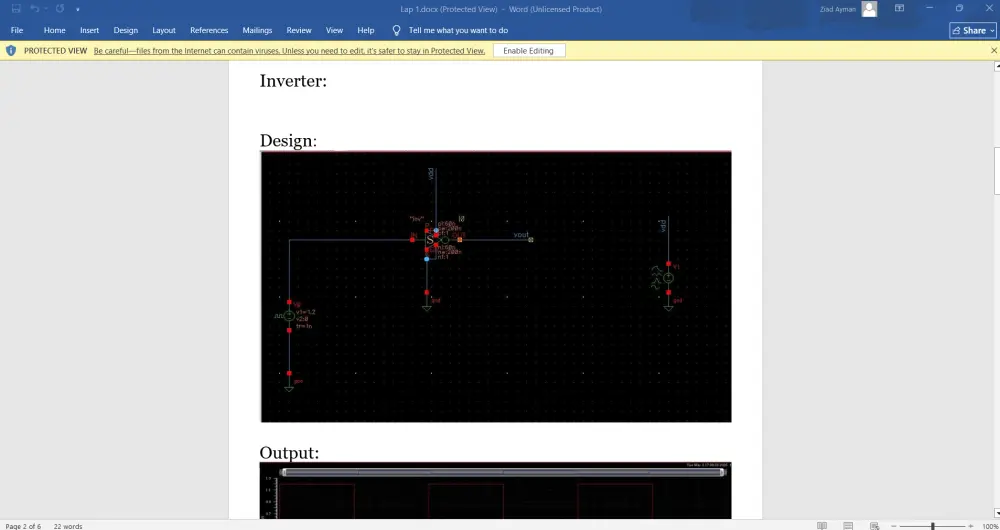Image resolution: width=1000 pixels, height=530 pixels.
Task: Minimize the Word window
Action: pos(929,8)
